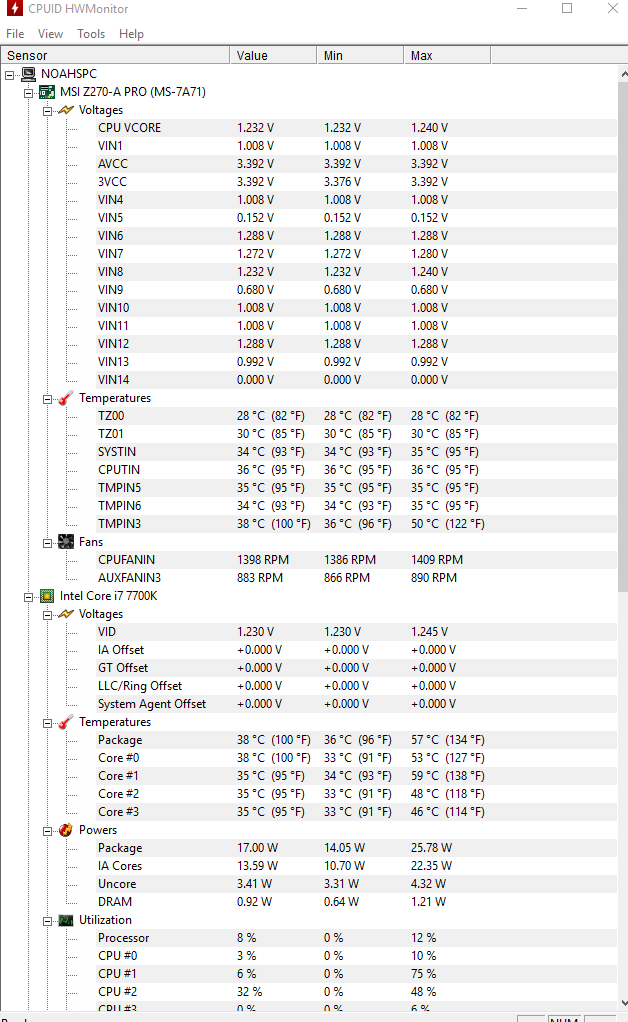Select the DRAM power row
The height and width of the screenshot is (1022, 628).
356,901
